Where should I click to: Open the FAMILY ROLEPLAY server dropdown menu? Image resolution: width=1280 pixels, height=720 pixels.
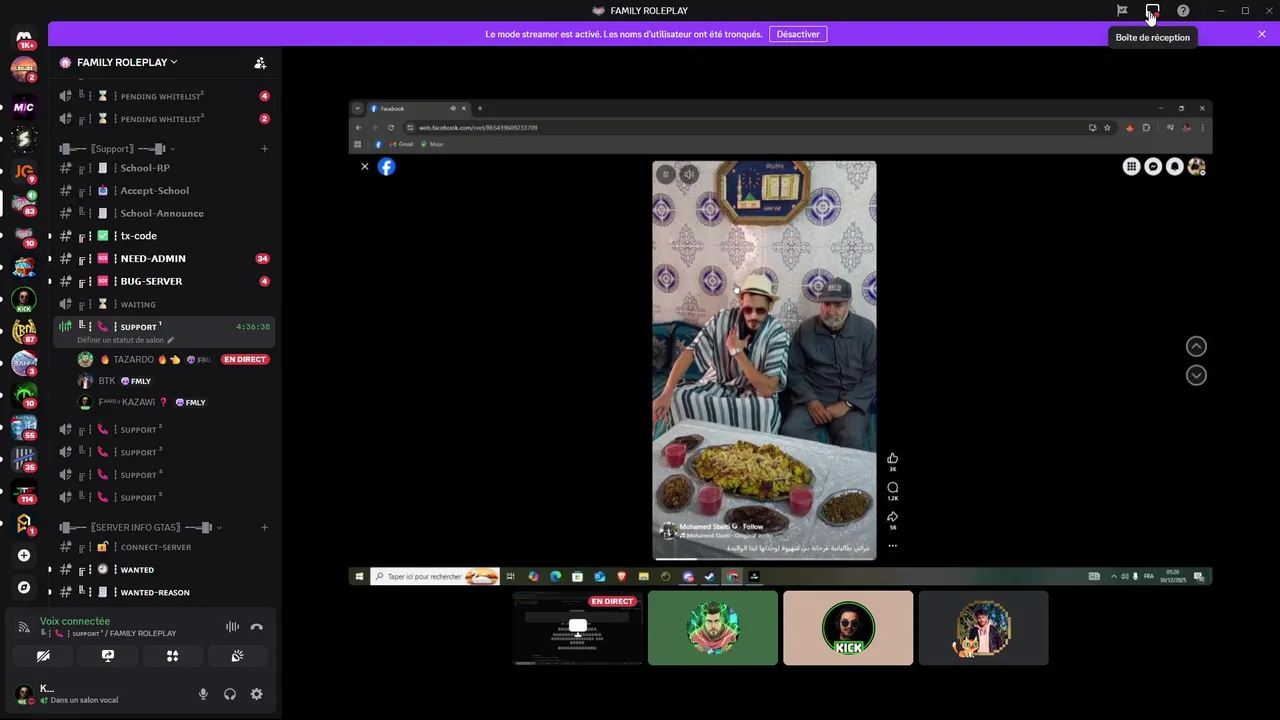tap(127, 62)
